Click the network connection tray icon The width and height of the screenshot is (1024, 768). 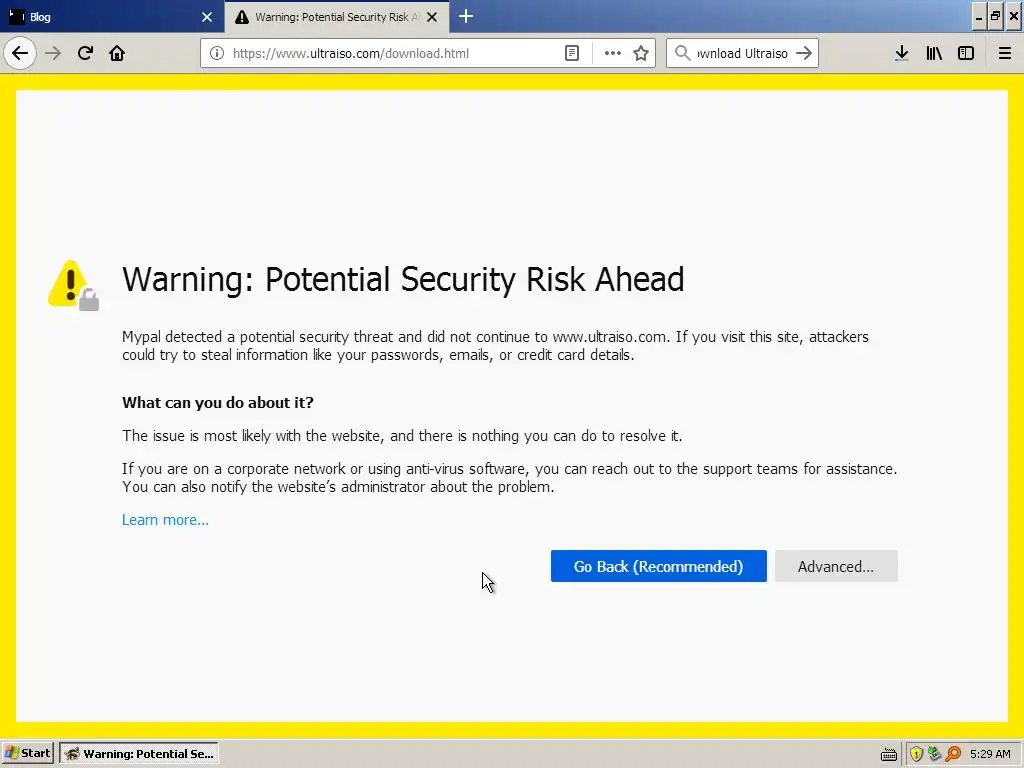935,754
